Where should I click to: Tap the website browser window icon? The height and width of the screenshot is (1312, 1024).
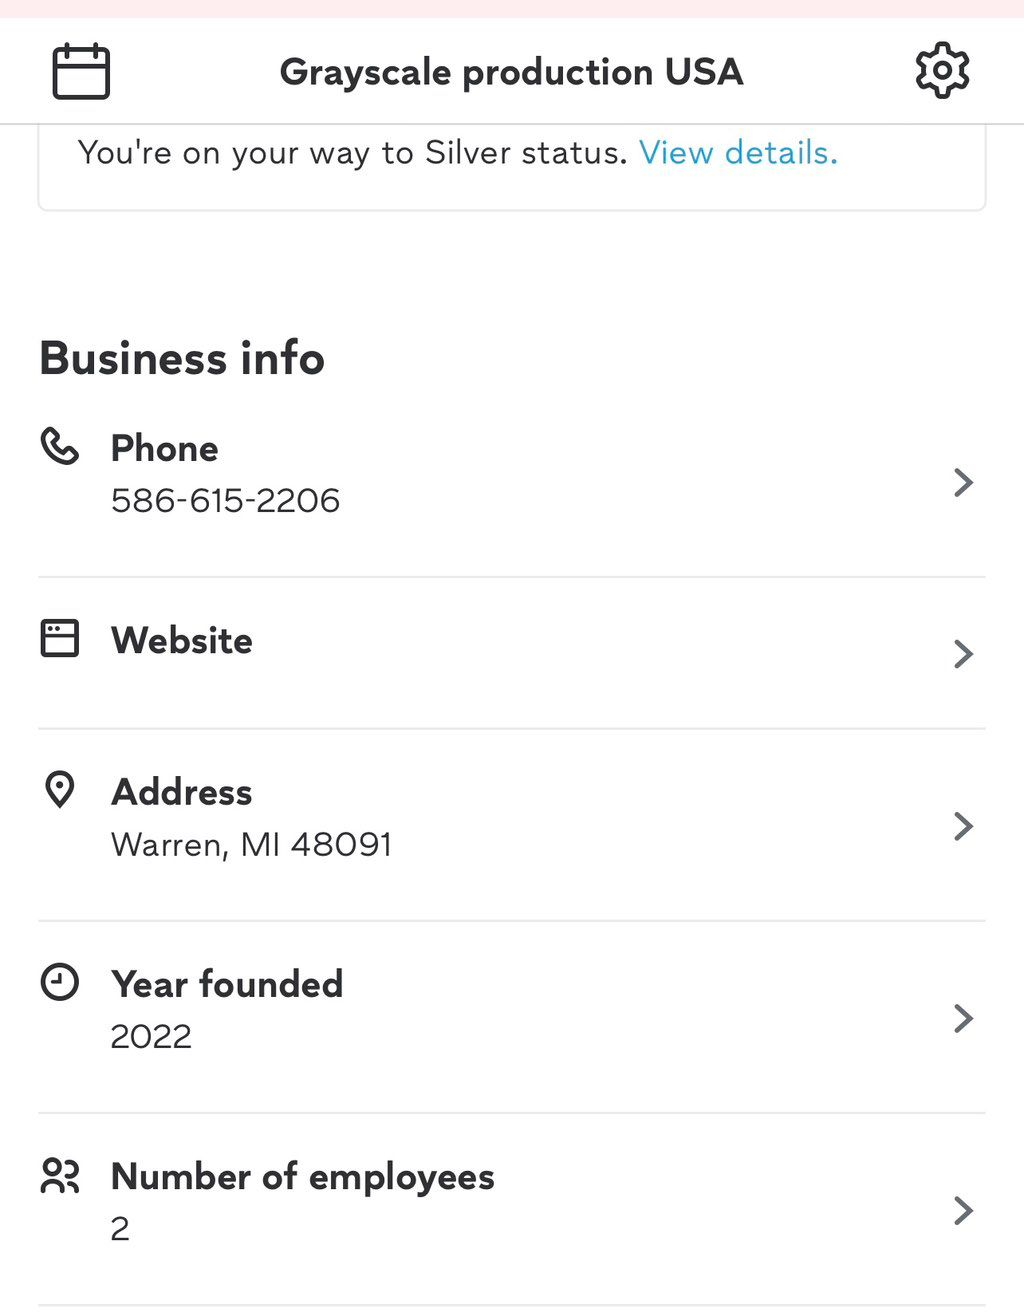coord(59,638)
